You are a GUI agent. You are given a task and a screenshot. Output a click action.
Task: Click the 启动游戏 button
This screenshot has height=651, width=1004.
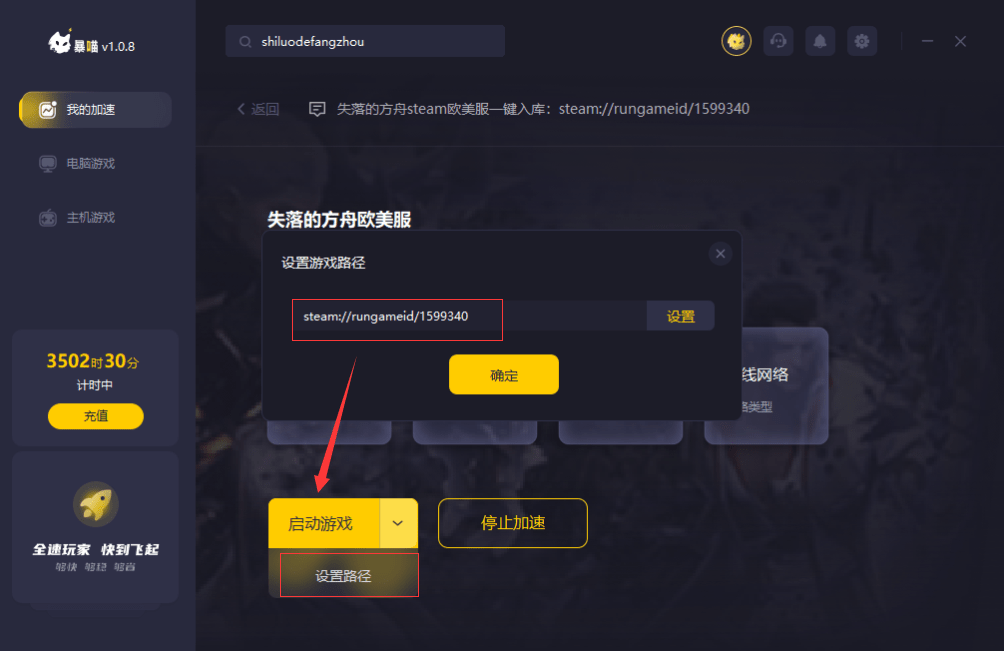[x=324, y=523]
